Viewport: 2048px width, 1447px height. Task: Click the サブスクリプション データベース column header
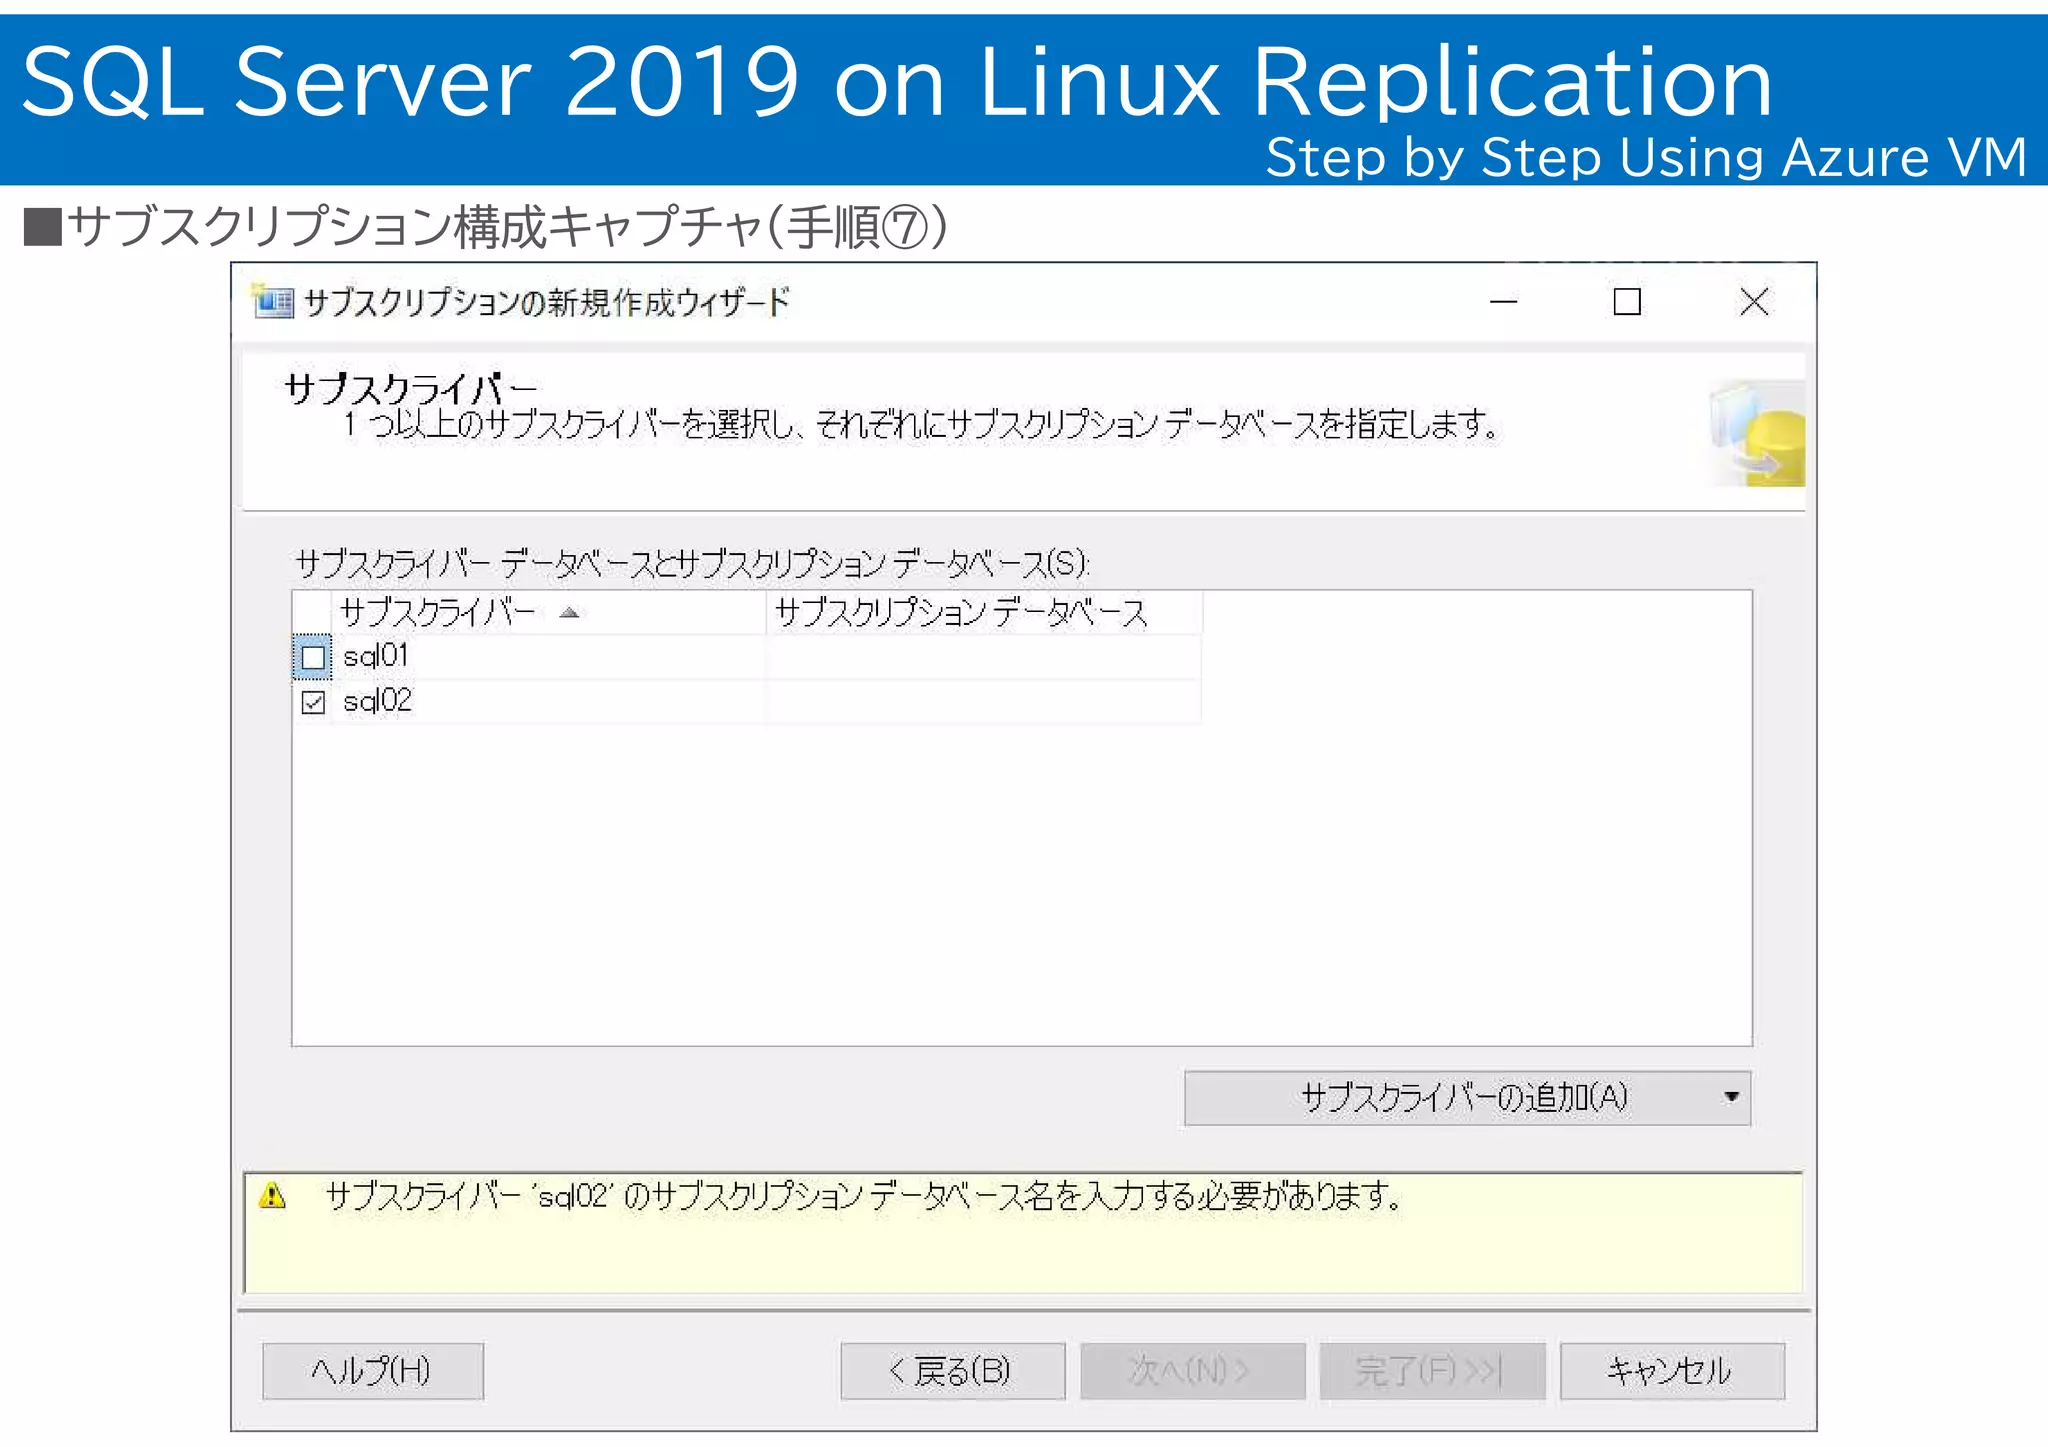pos(984,612)
